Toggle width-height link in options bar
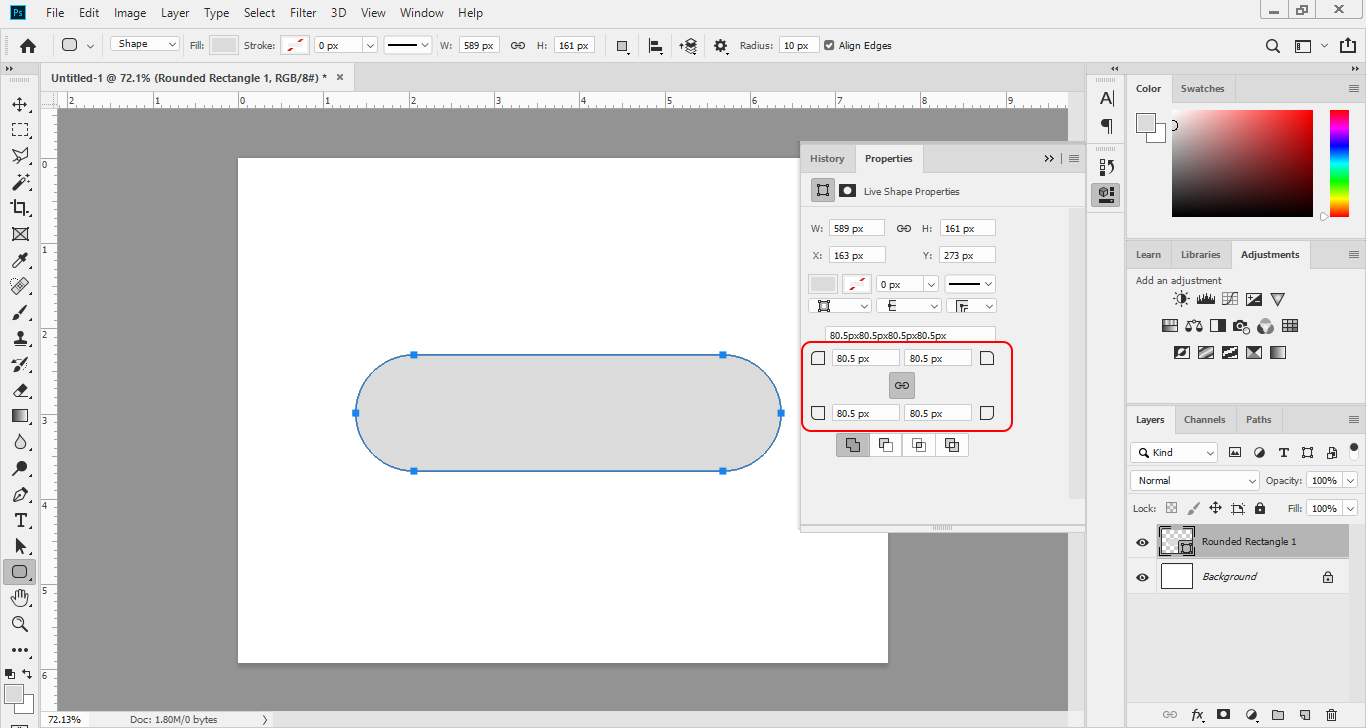This screenshot has width=1366, height=728. (518, 45)
